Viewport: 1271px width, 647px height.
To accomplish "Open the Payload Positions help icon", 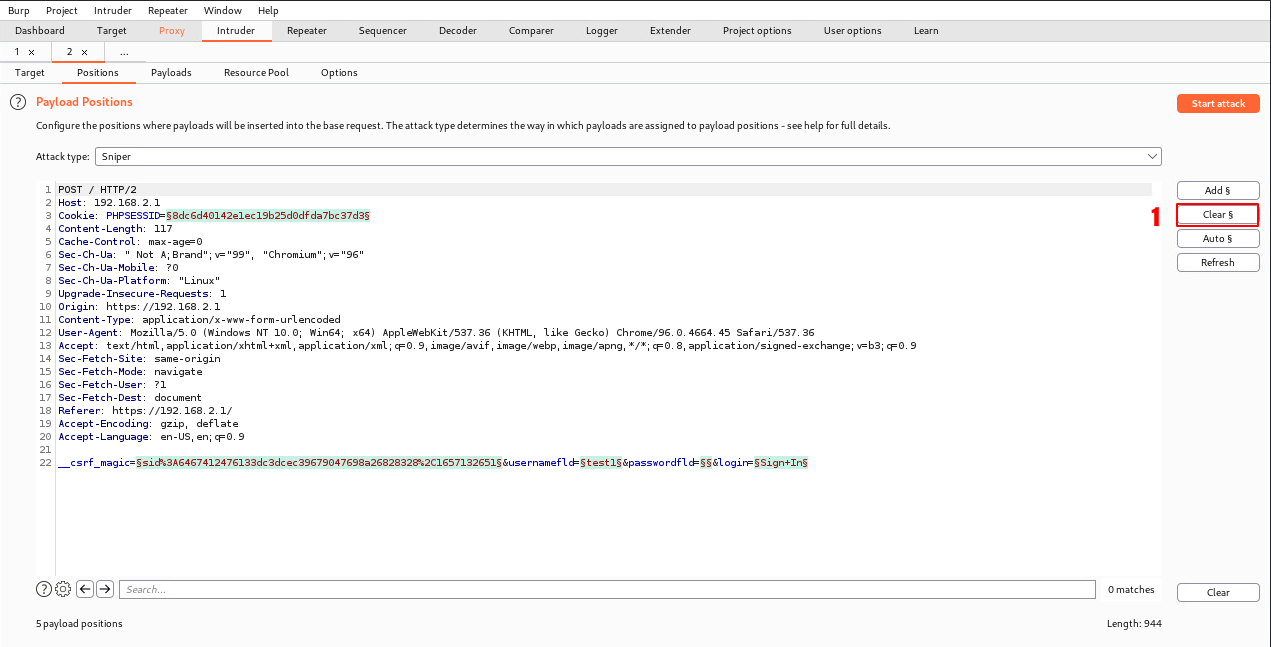I will 17,102.
